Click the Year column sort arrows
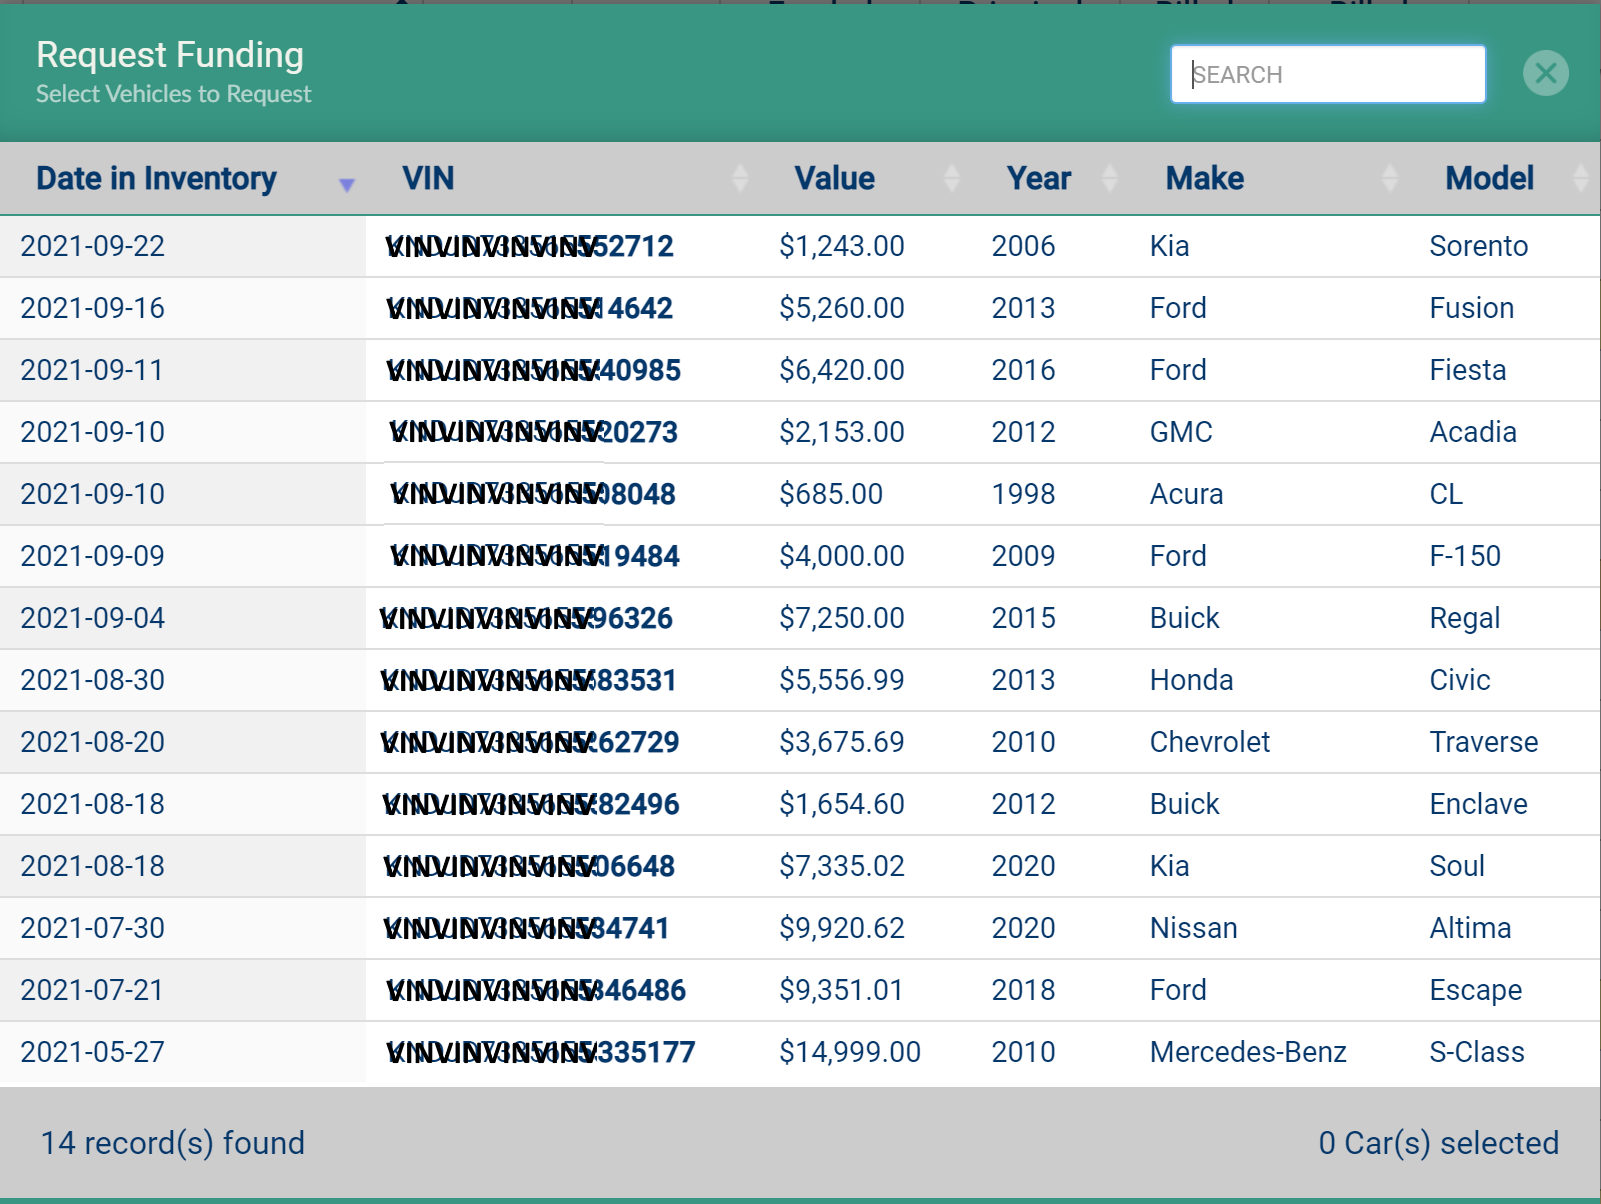The width and height of the screenshot is (1601, 1204). coord(1108,178)
